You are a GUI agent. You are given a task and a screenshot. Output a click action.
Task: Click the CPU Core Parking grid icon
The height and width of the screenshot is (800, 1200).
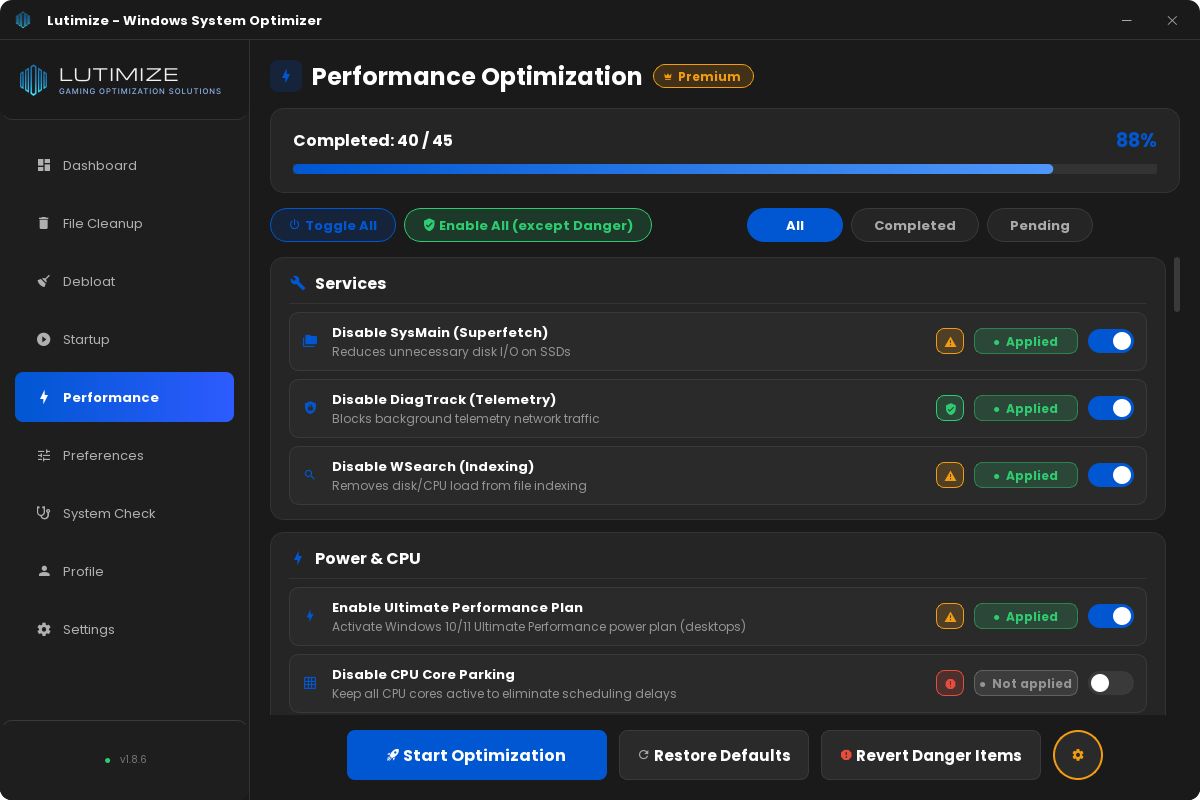coord(310,683)
